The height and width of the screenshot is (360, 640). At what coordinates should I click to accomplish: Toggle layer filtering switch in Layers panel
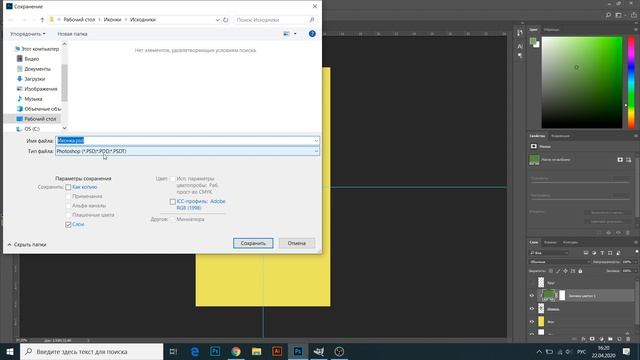636,252
